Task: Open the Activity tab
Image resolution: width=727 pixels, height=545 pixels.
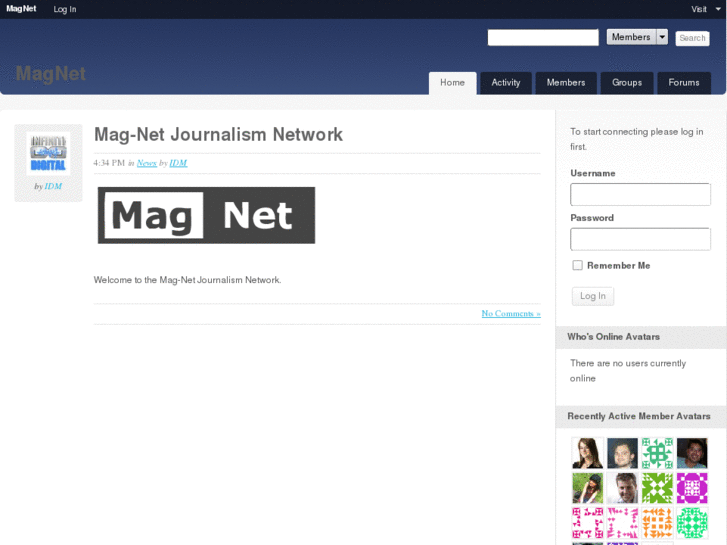Action: tap(505, 83)
